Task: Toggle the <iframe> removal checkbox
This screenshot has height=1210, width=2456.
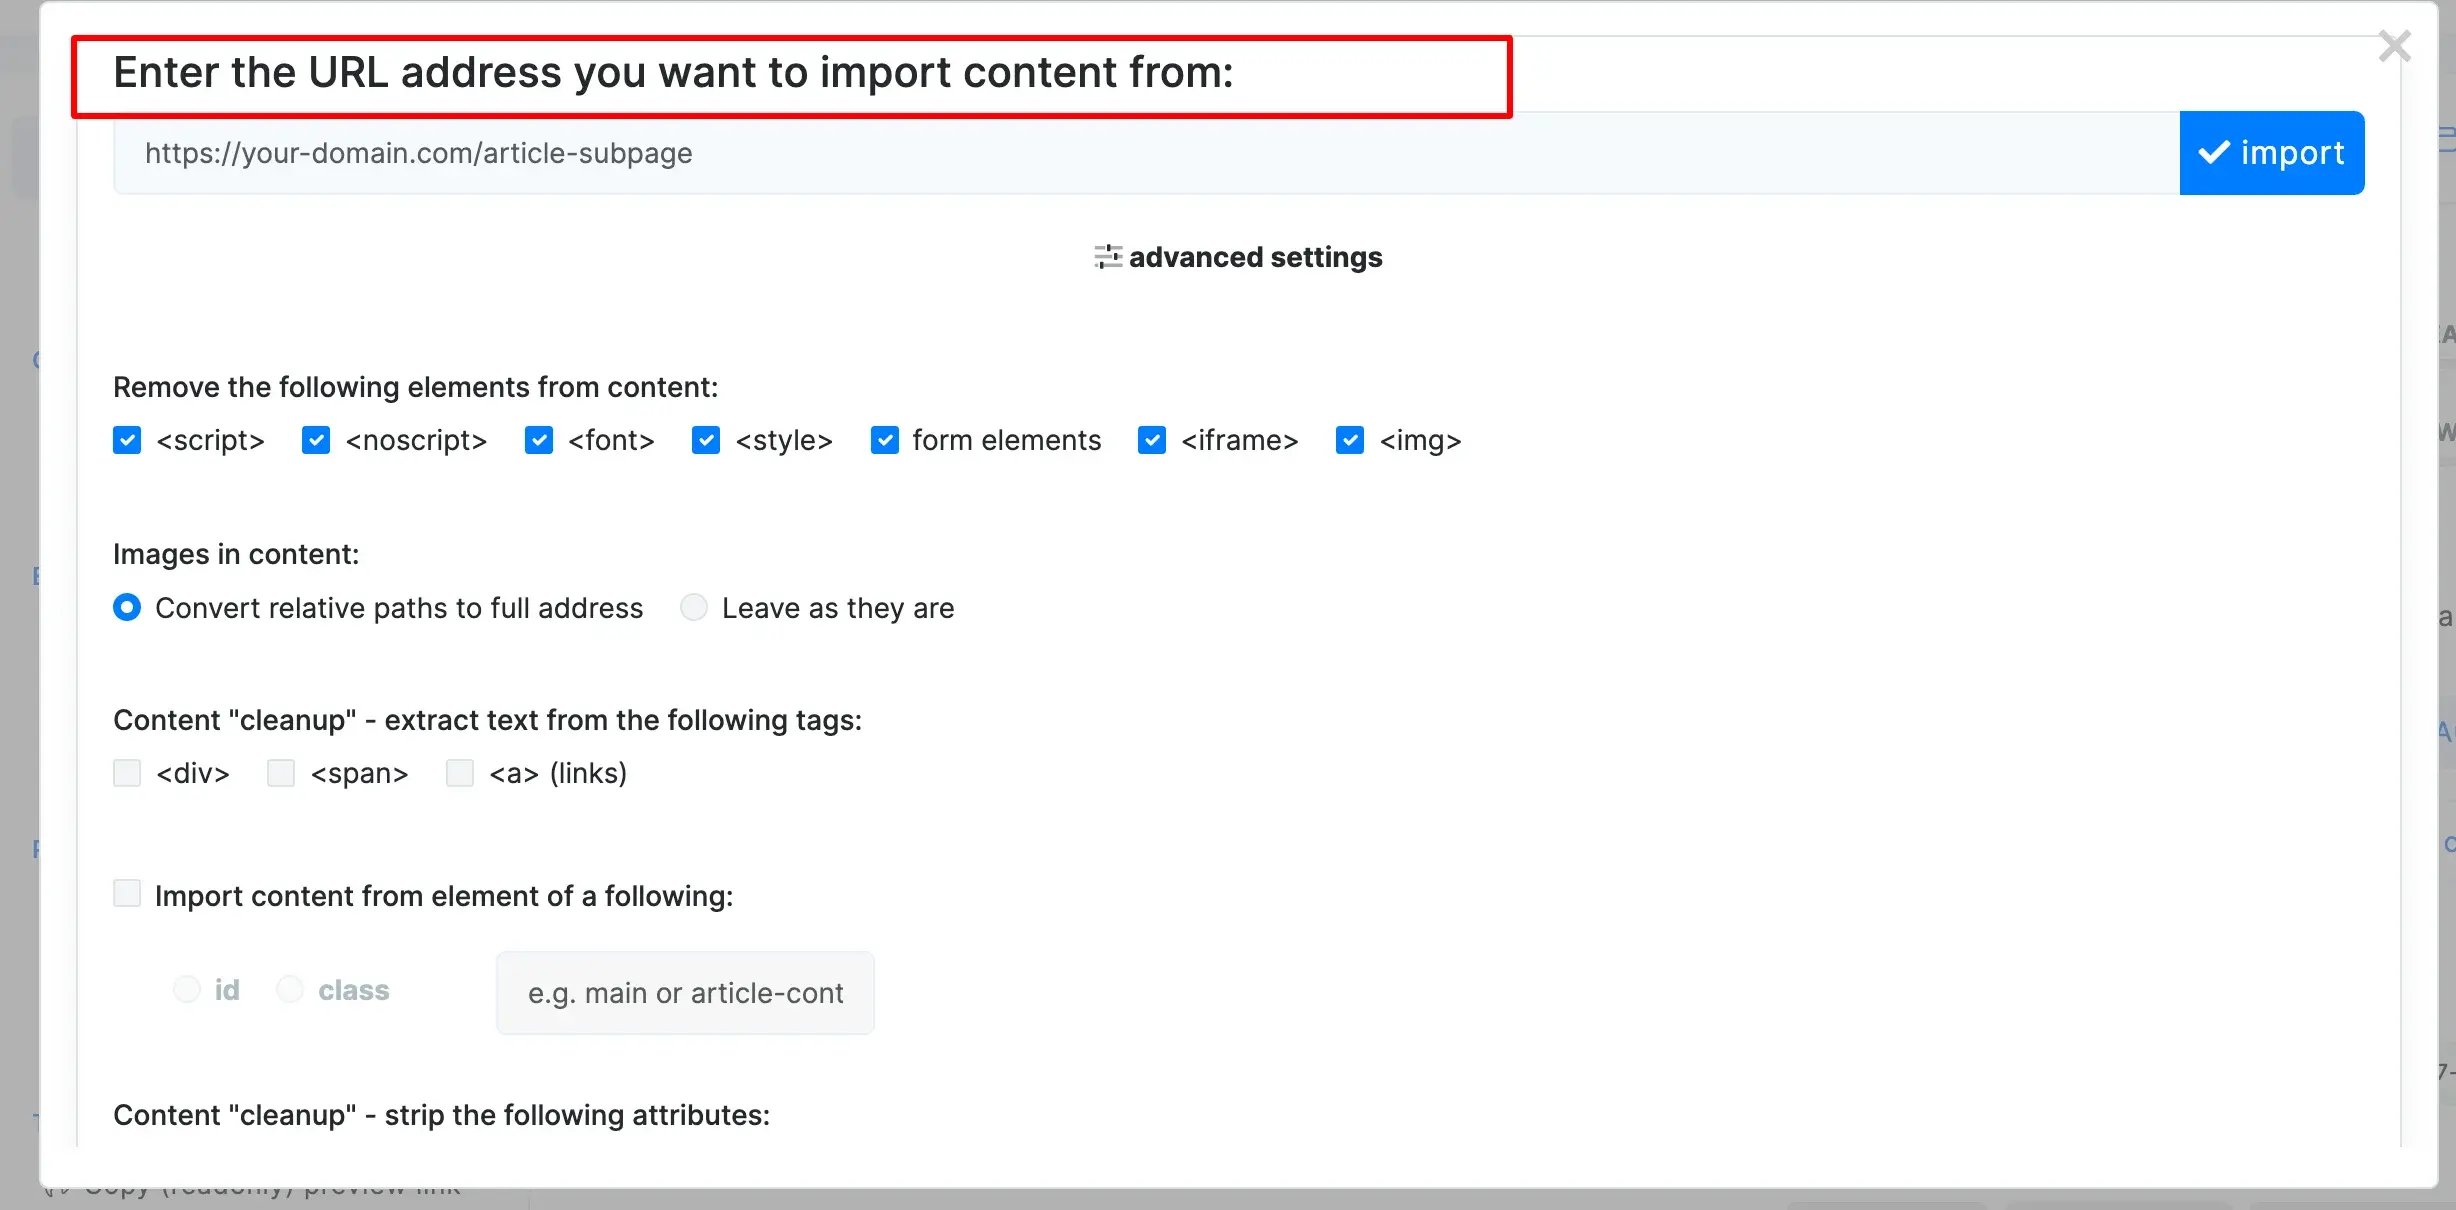Action: tap(1152, 440)
